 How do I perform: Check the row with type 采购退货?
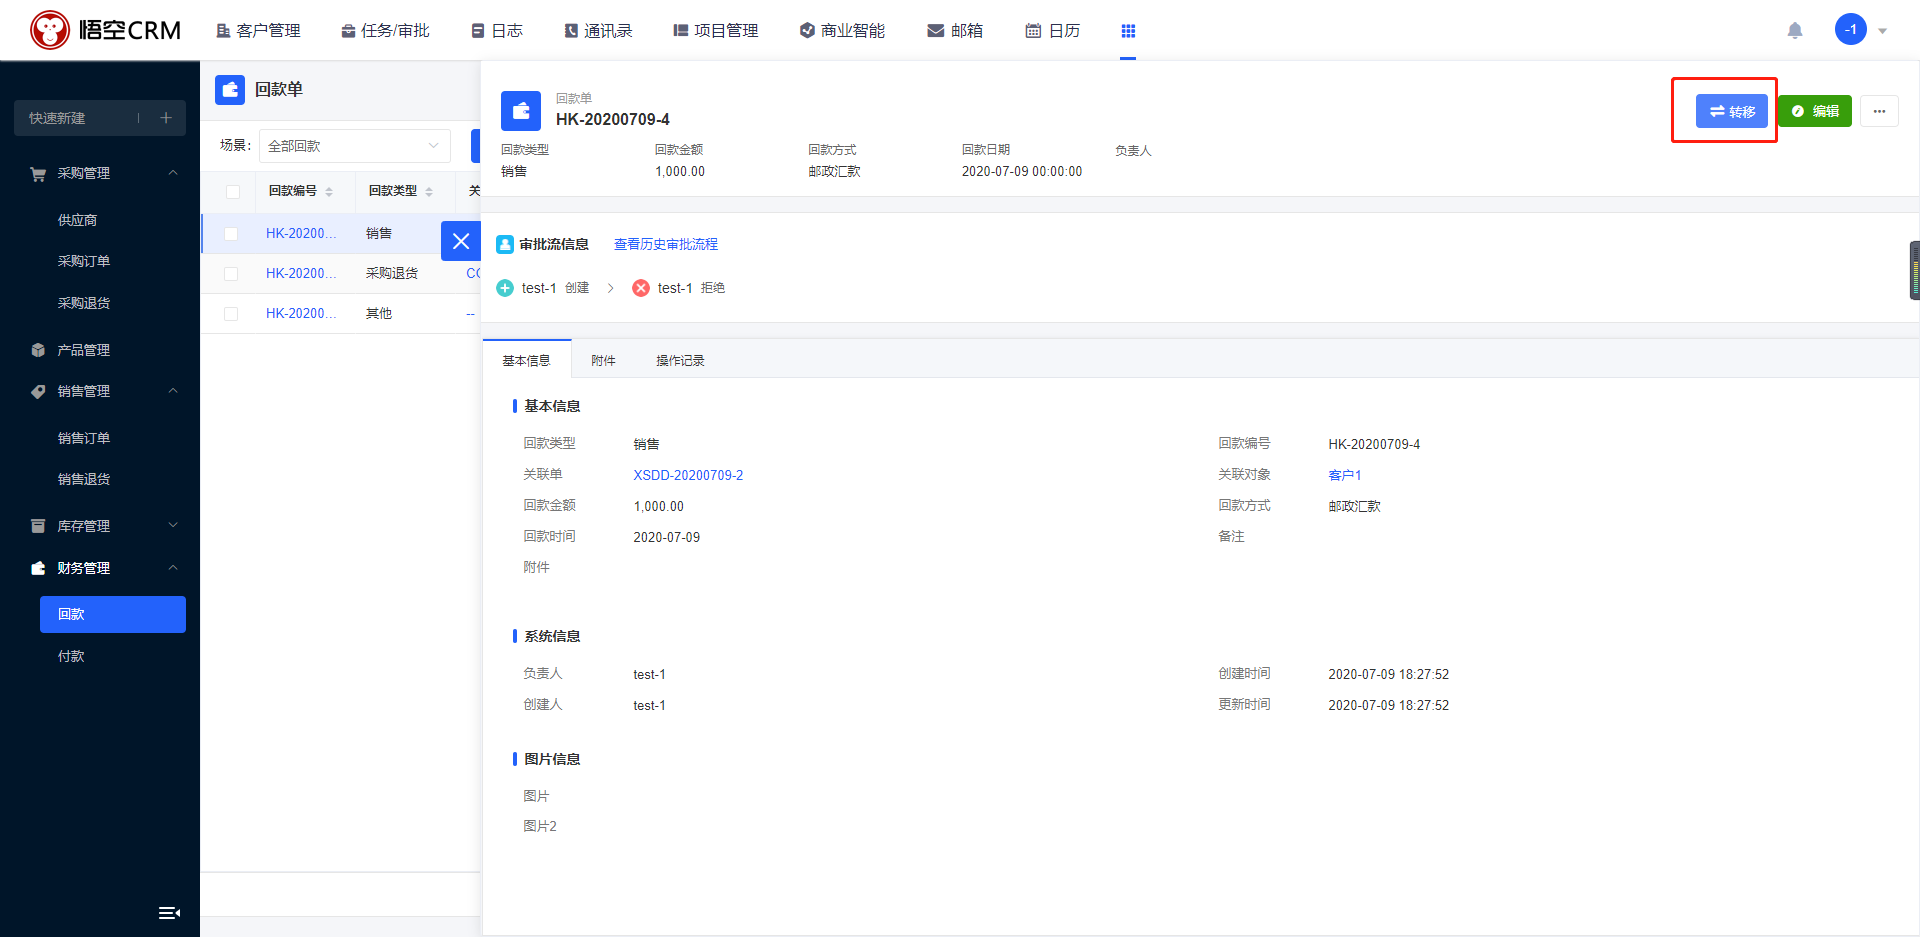coord(231,274)
